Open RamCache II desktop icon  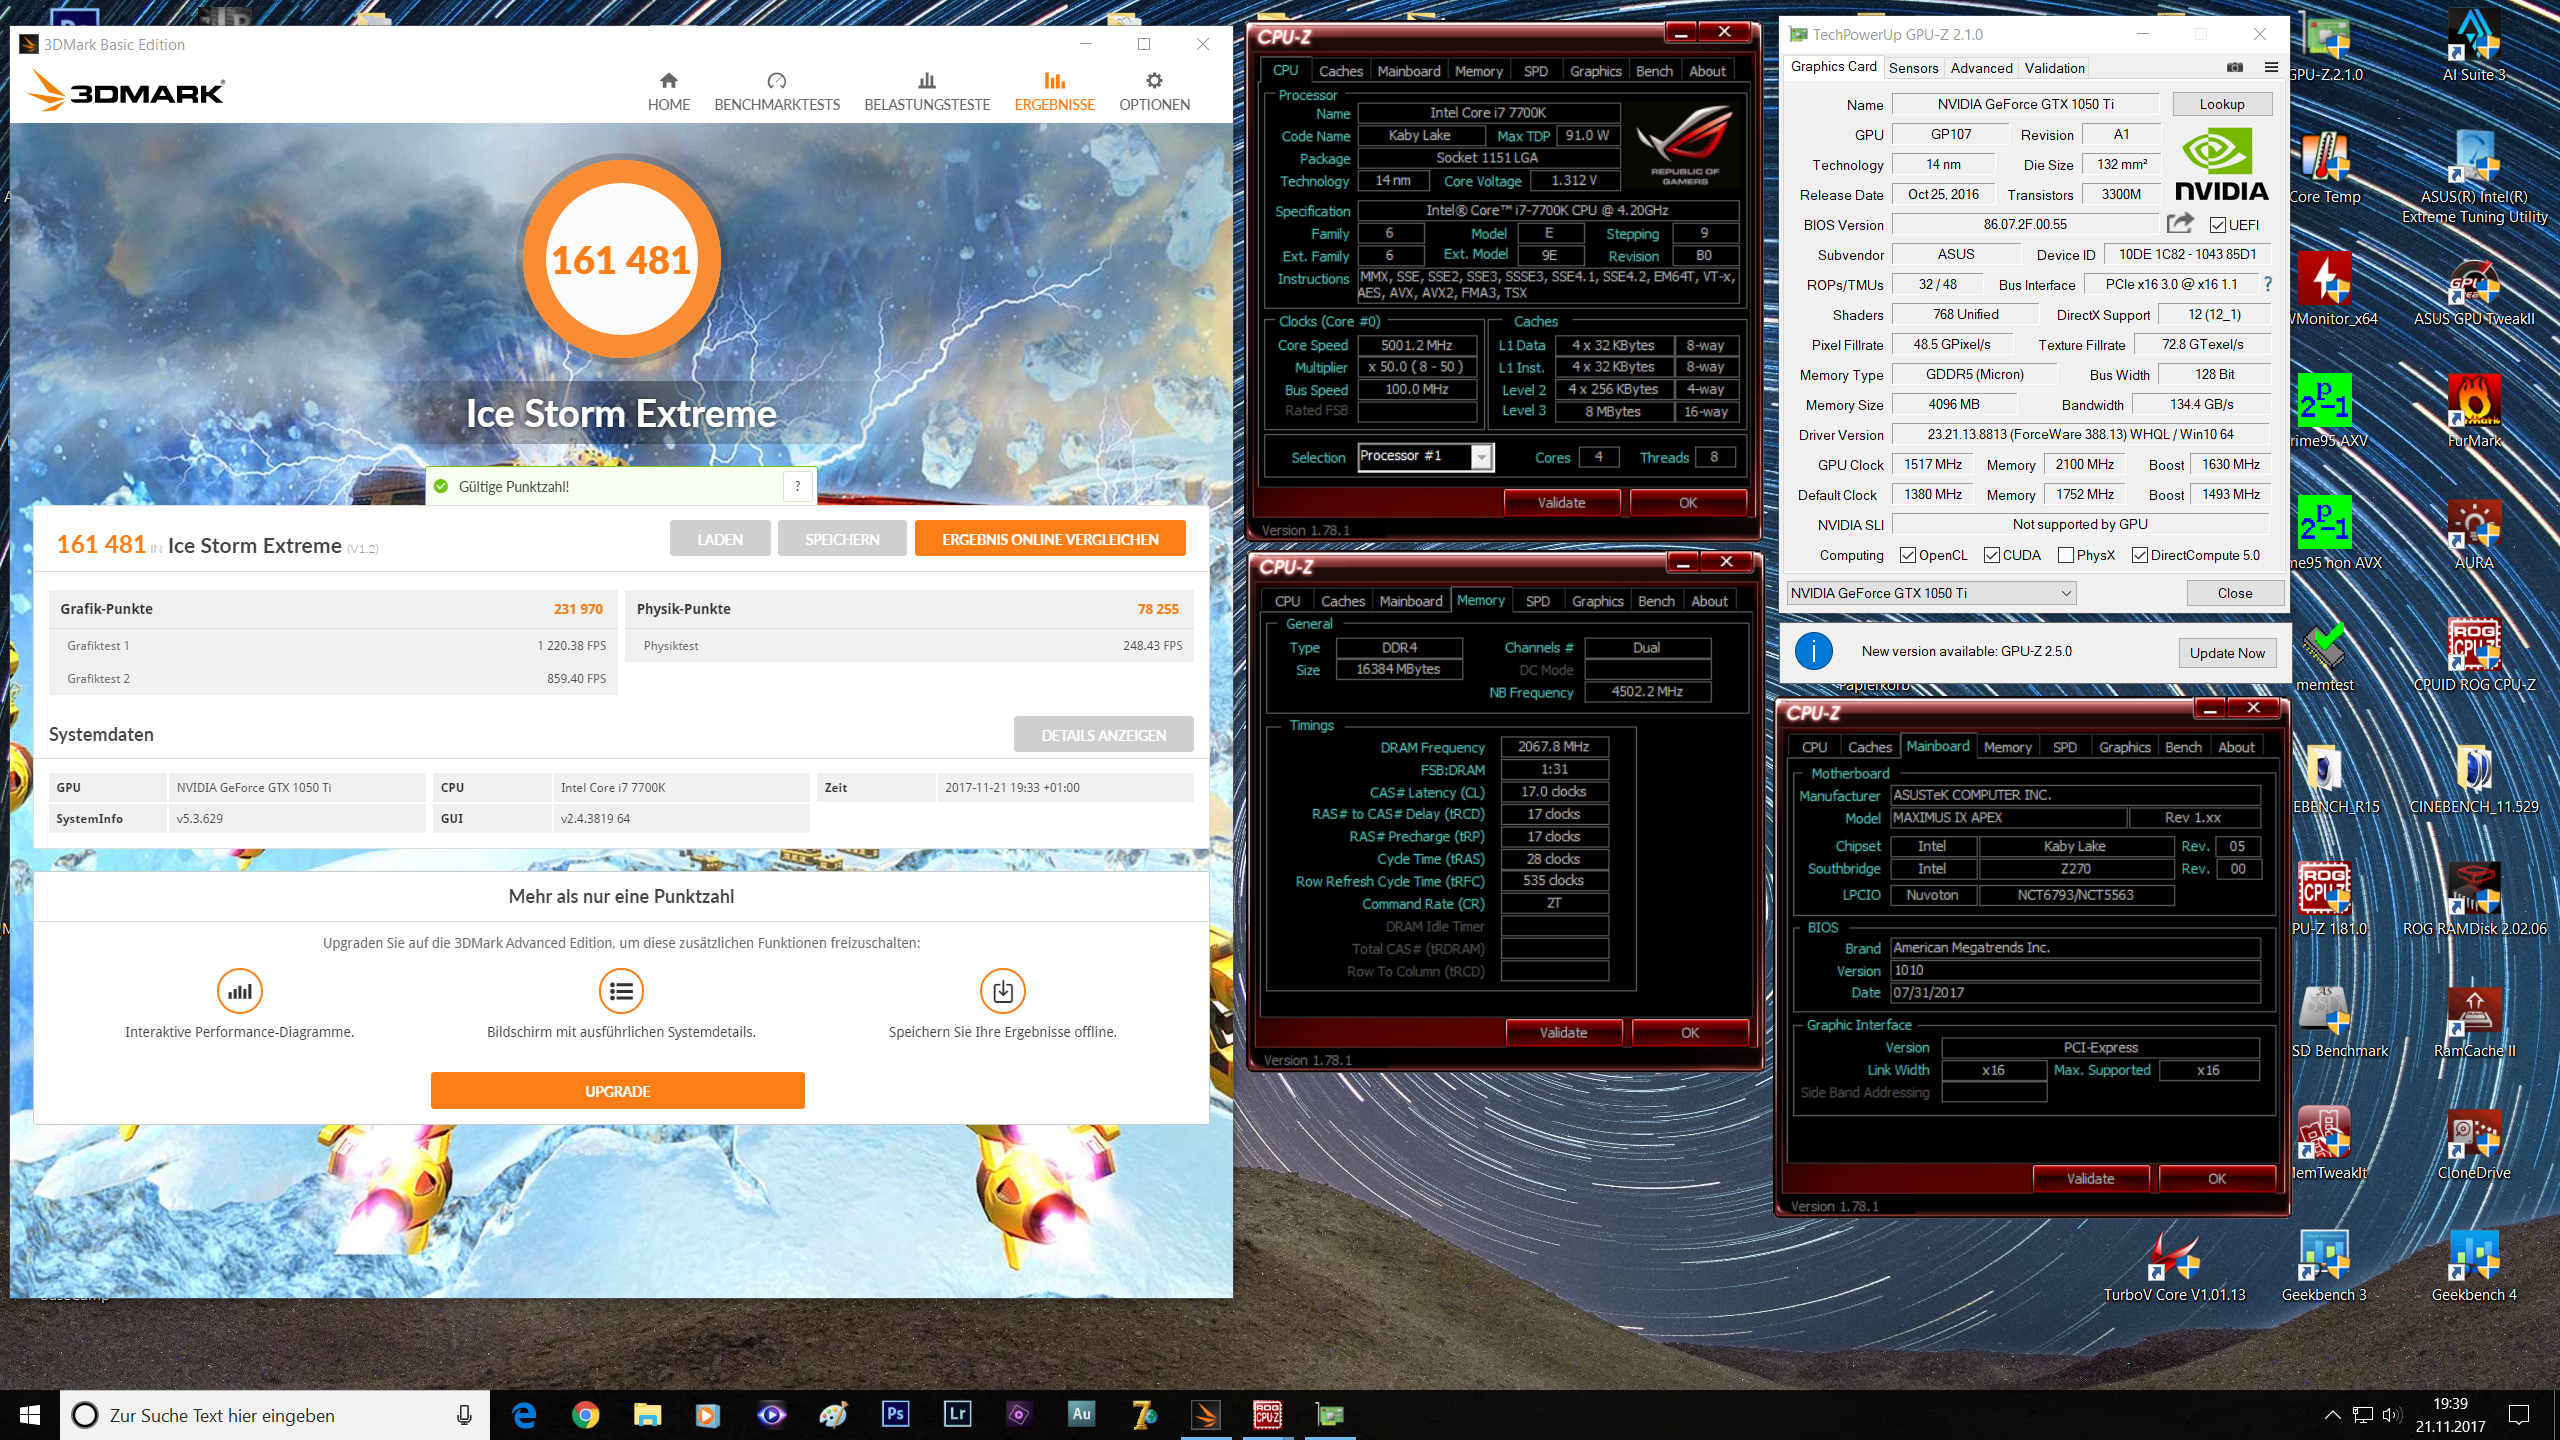[2474, 1021]
